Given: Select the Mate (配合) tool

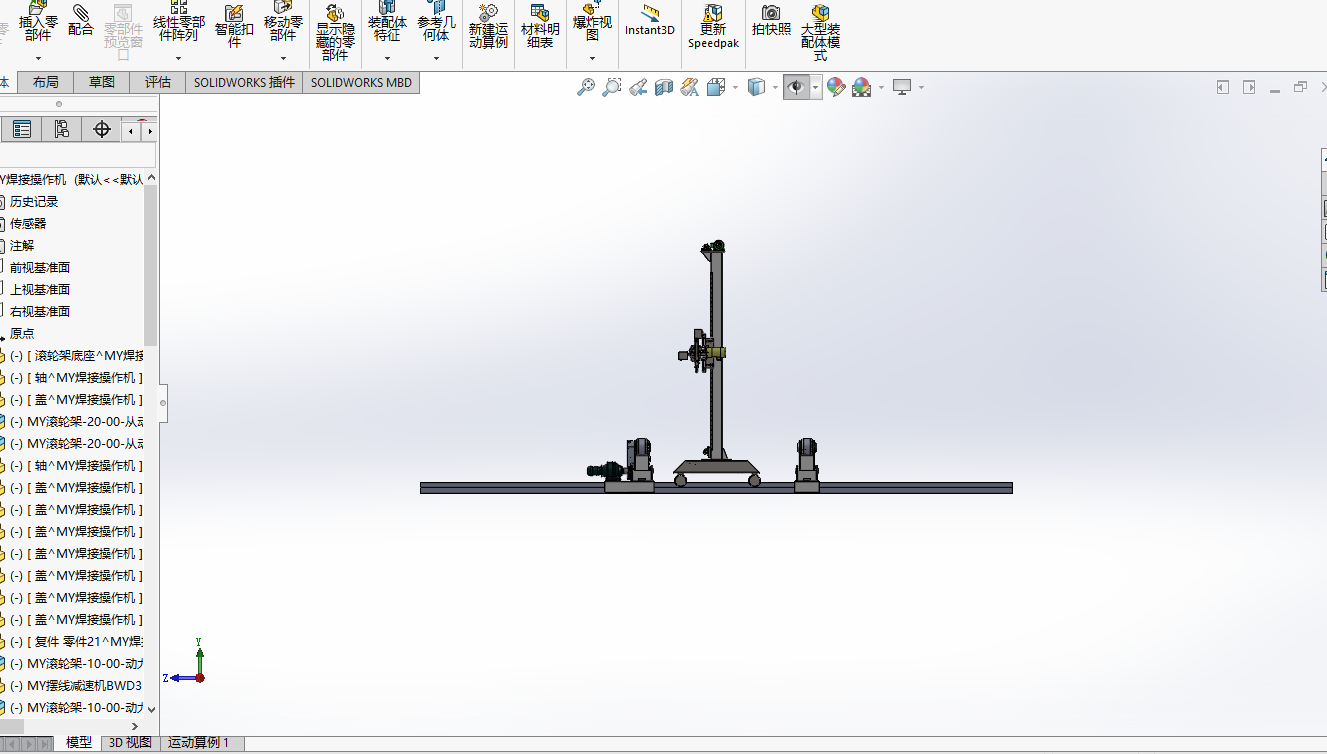Looking at the screenshot, I should (81, 20).
